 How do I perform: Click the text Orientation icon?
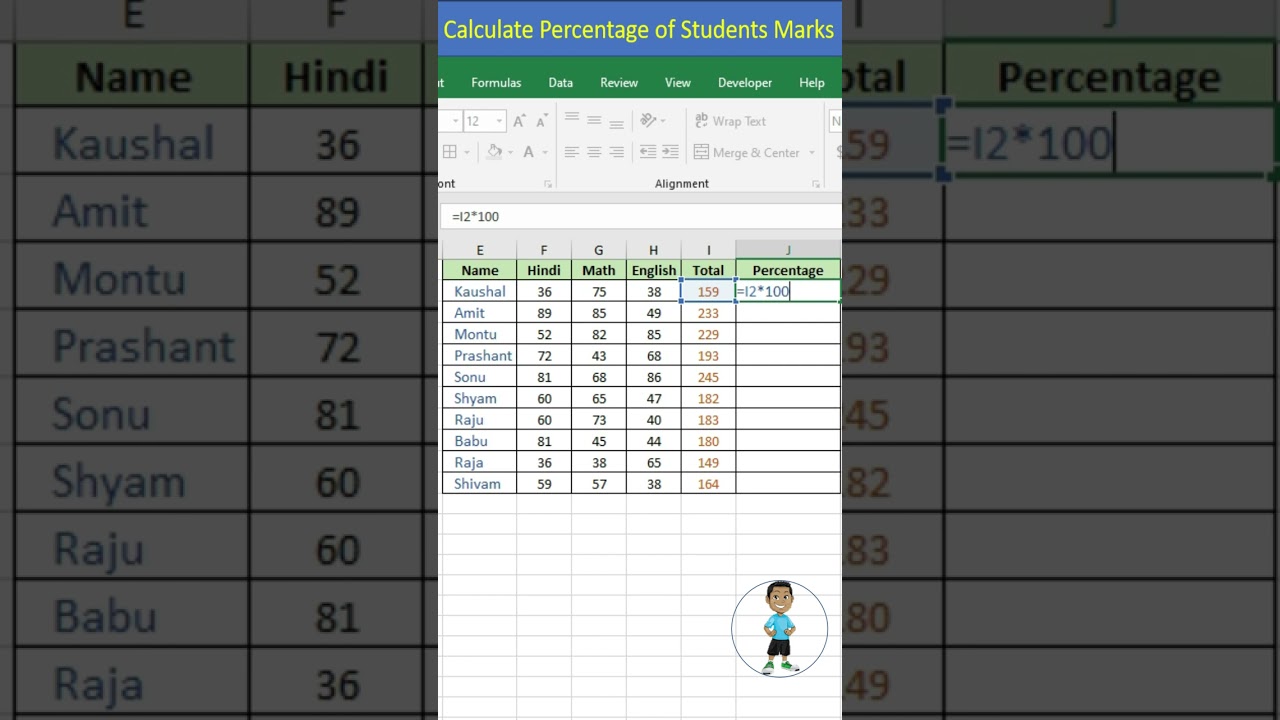pos(648,120)
